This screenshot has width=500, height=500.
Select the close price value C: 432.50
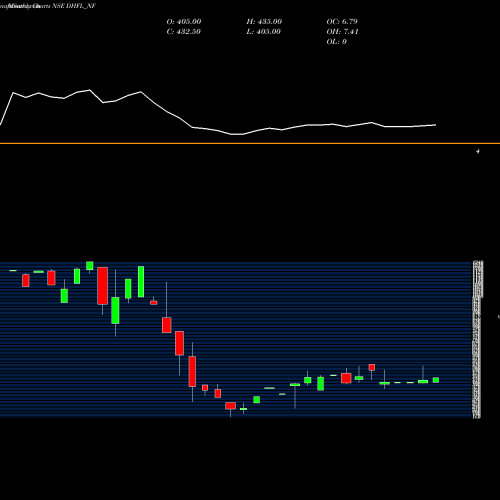pos(183,32)
